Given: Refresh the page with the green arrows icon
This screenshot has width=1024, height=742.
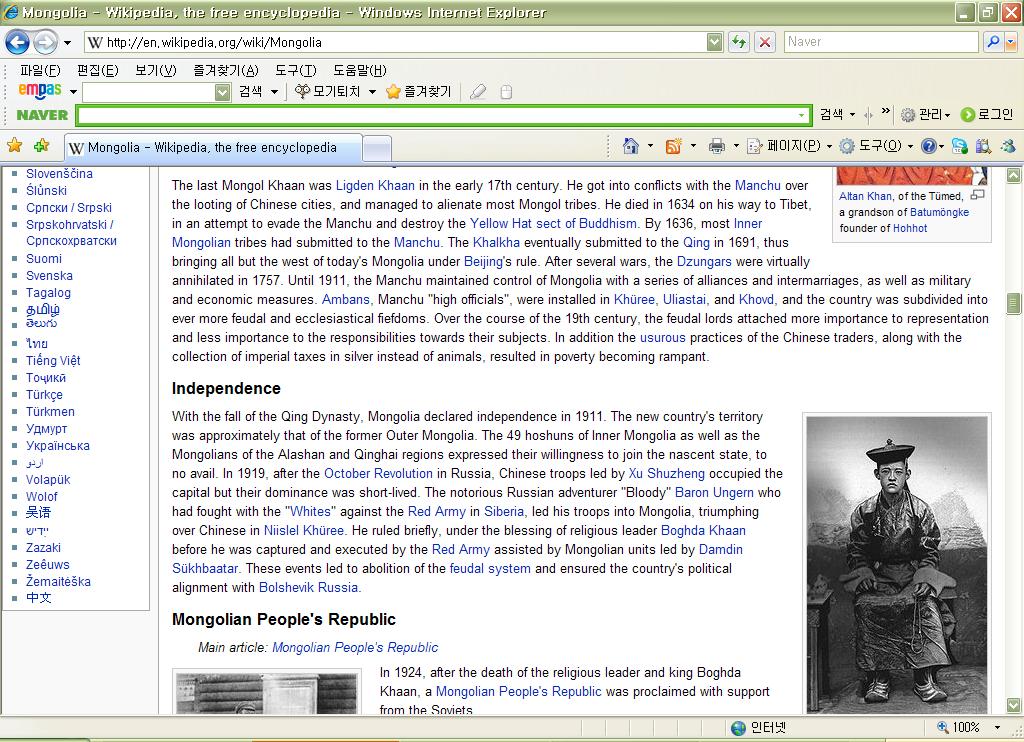Looking at the screenshot, I should point(739,42).
